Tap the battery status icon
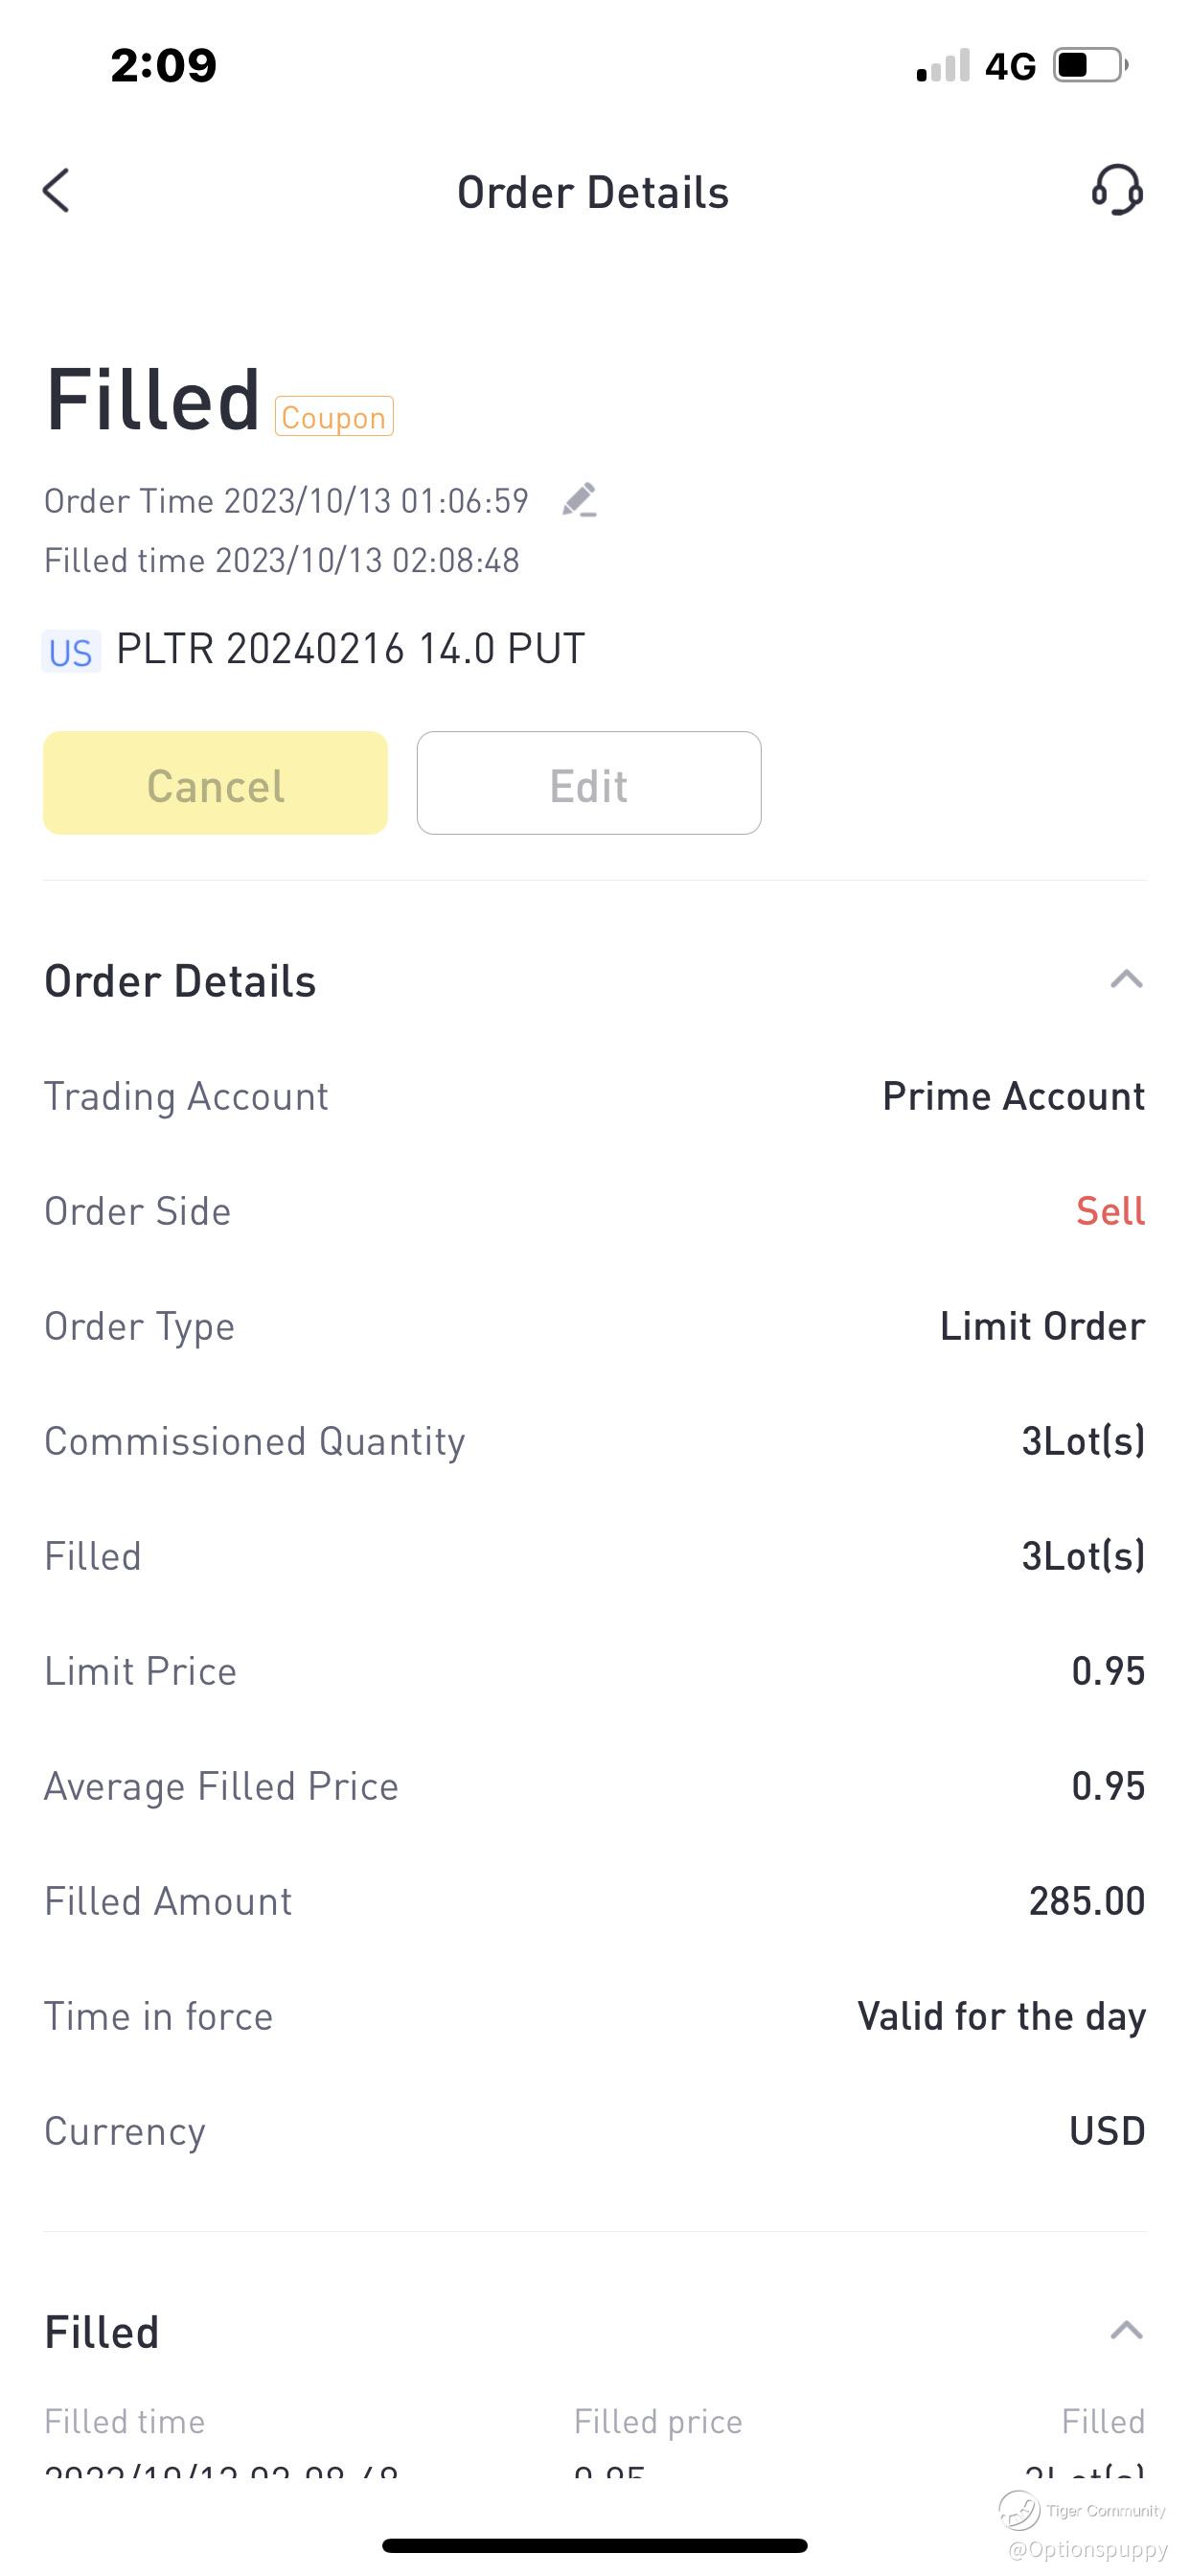This screenshot has width=1190, height=2576. tap(1090, 66)
